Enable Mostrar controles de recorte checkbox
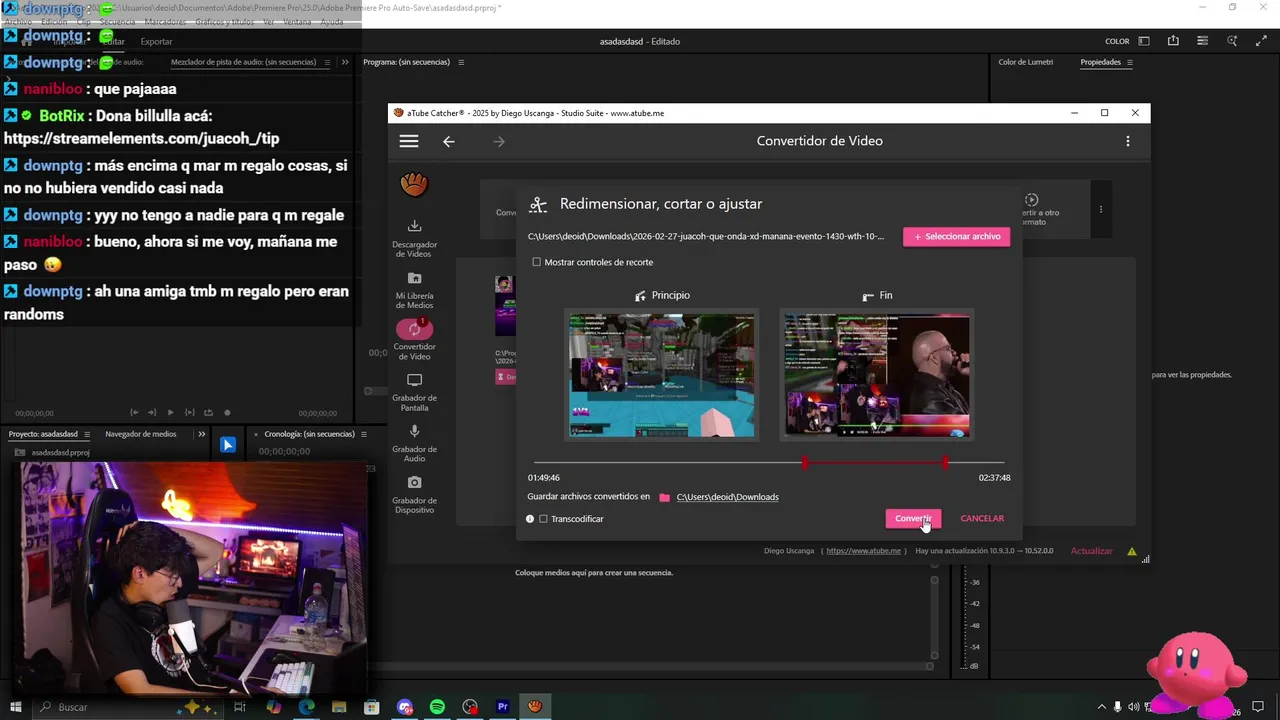1280x720 pixels. point(537,262)
